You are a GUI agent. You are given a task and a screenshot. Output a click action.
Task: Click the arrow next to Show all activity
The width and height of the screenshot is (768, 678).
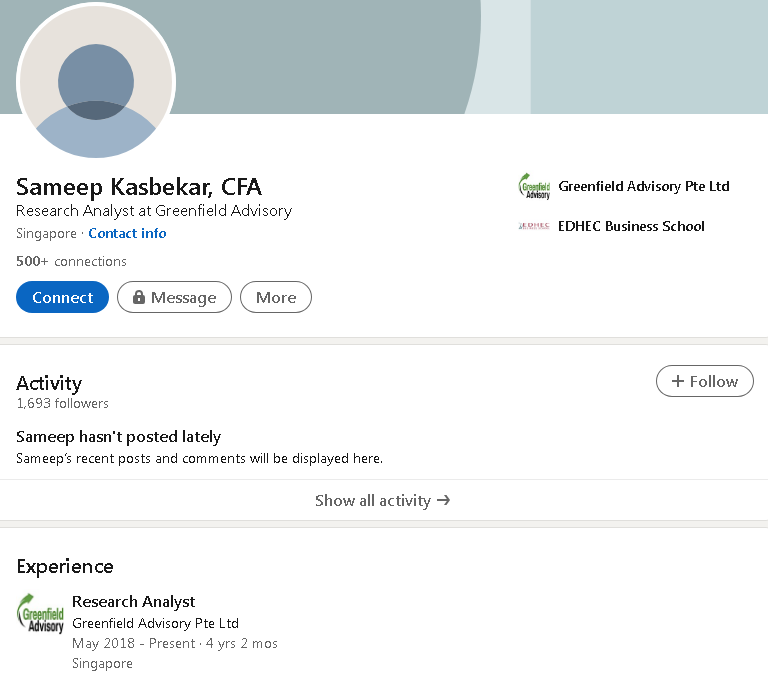444,500
